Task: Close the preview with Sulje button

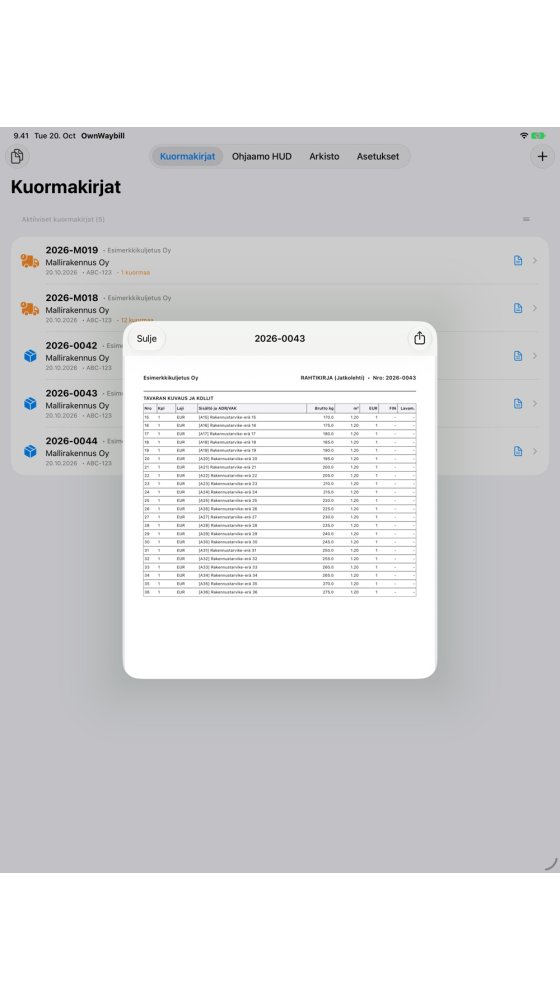Action: tap(147, 339)
